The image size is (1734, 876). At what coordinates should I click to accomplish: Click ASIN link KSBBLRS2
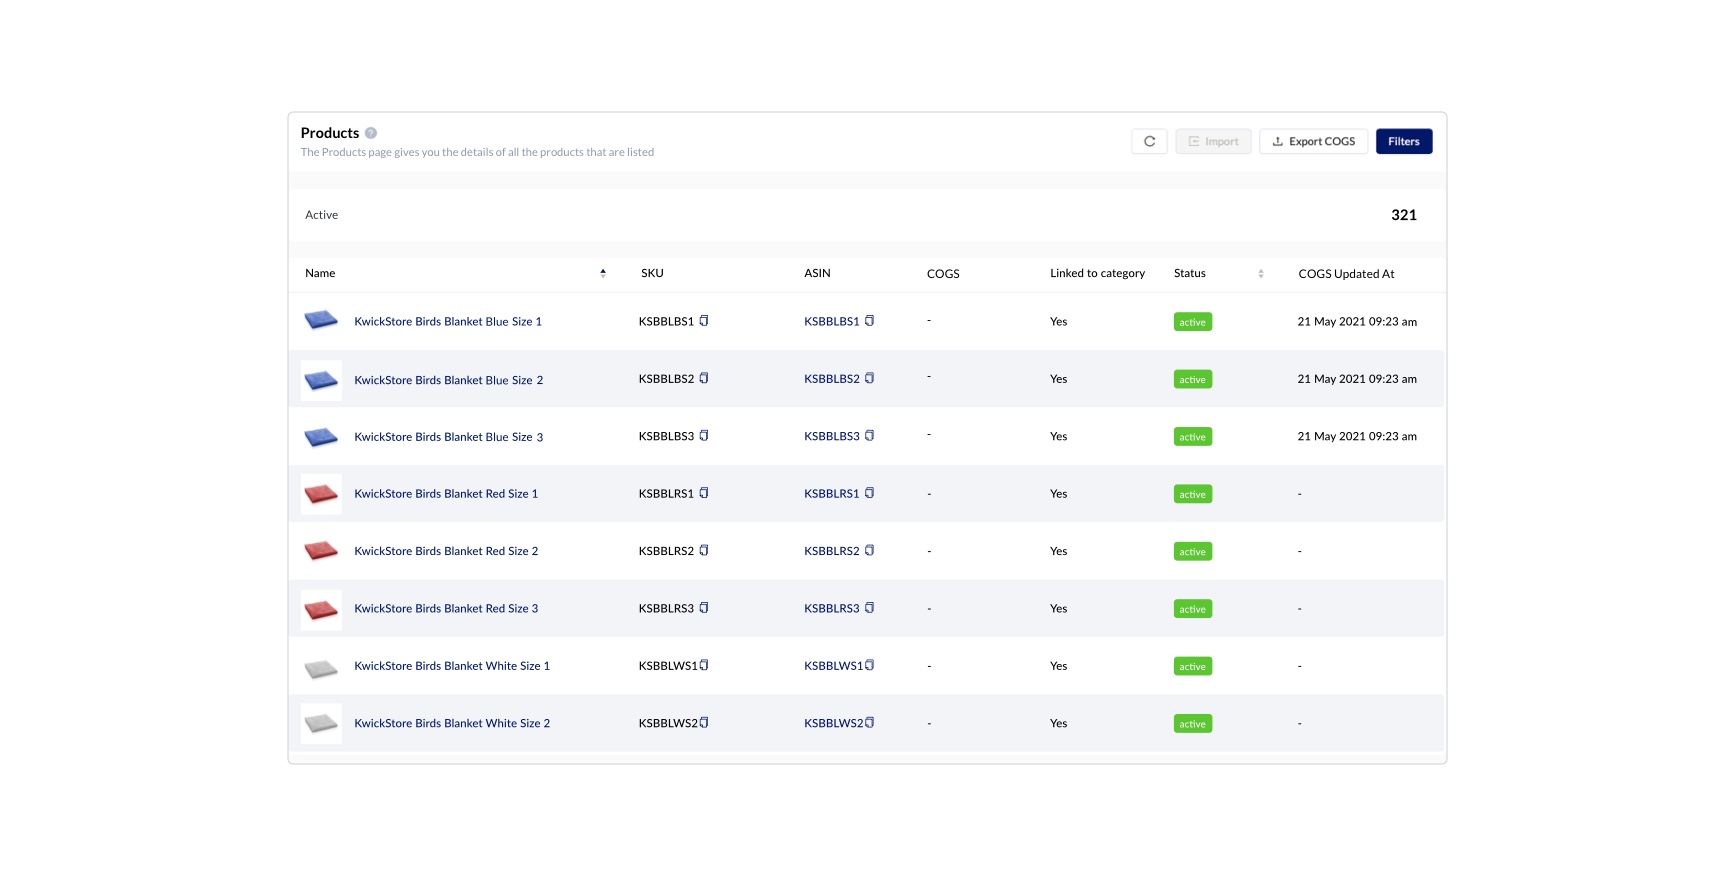(832, 551)
